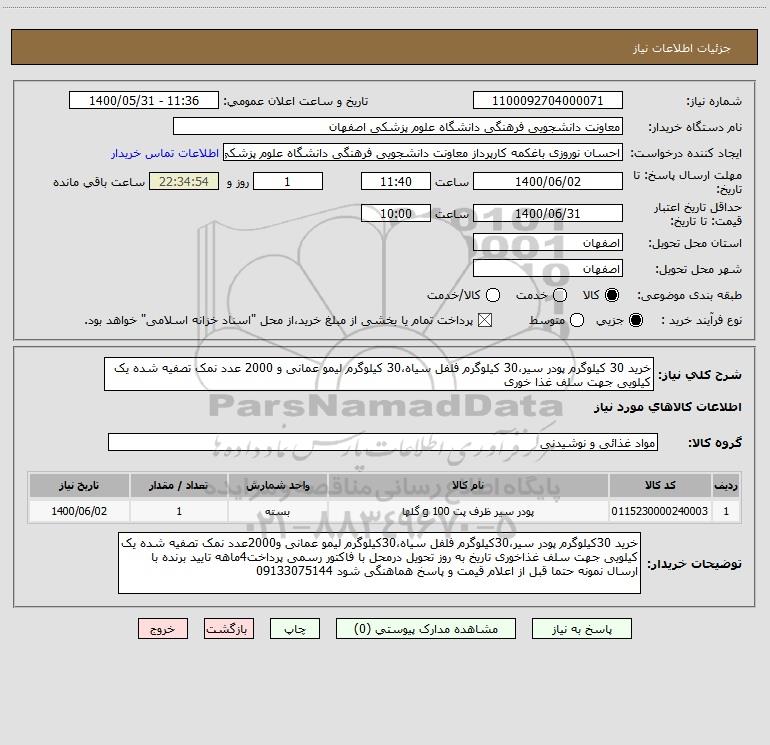770x745 pixels.
Task: Open the اطلاعات تماس خریدار link
Action: click(x=165, y=153)
